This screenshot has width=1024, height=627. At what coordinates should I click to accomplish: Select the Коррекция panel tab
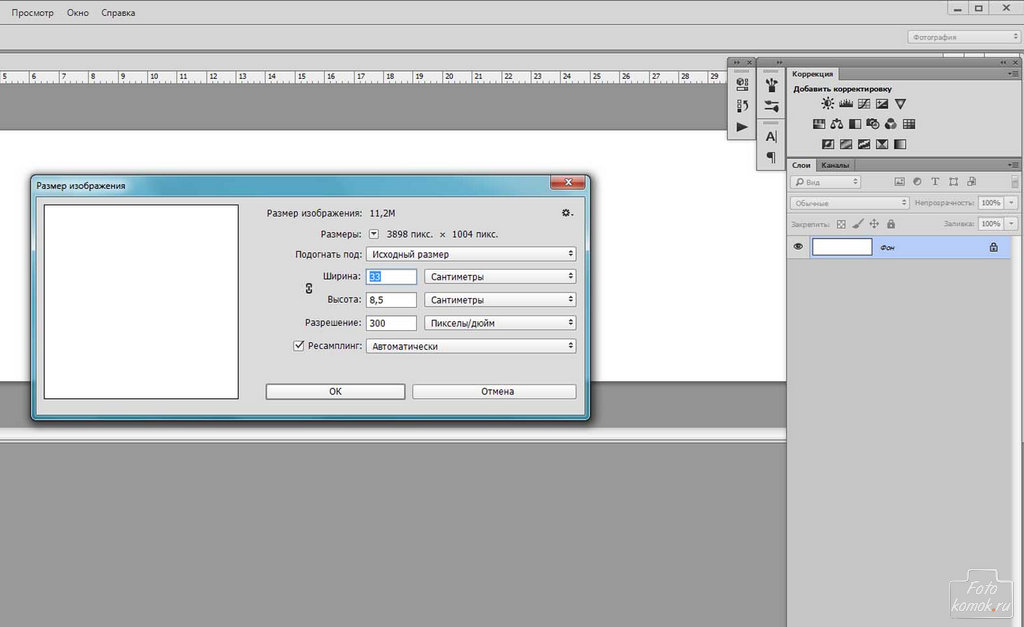coord(812,74)
